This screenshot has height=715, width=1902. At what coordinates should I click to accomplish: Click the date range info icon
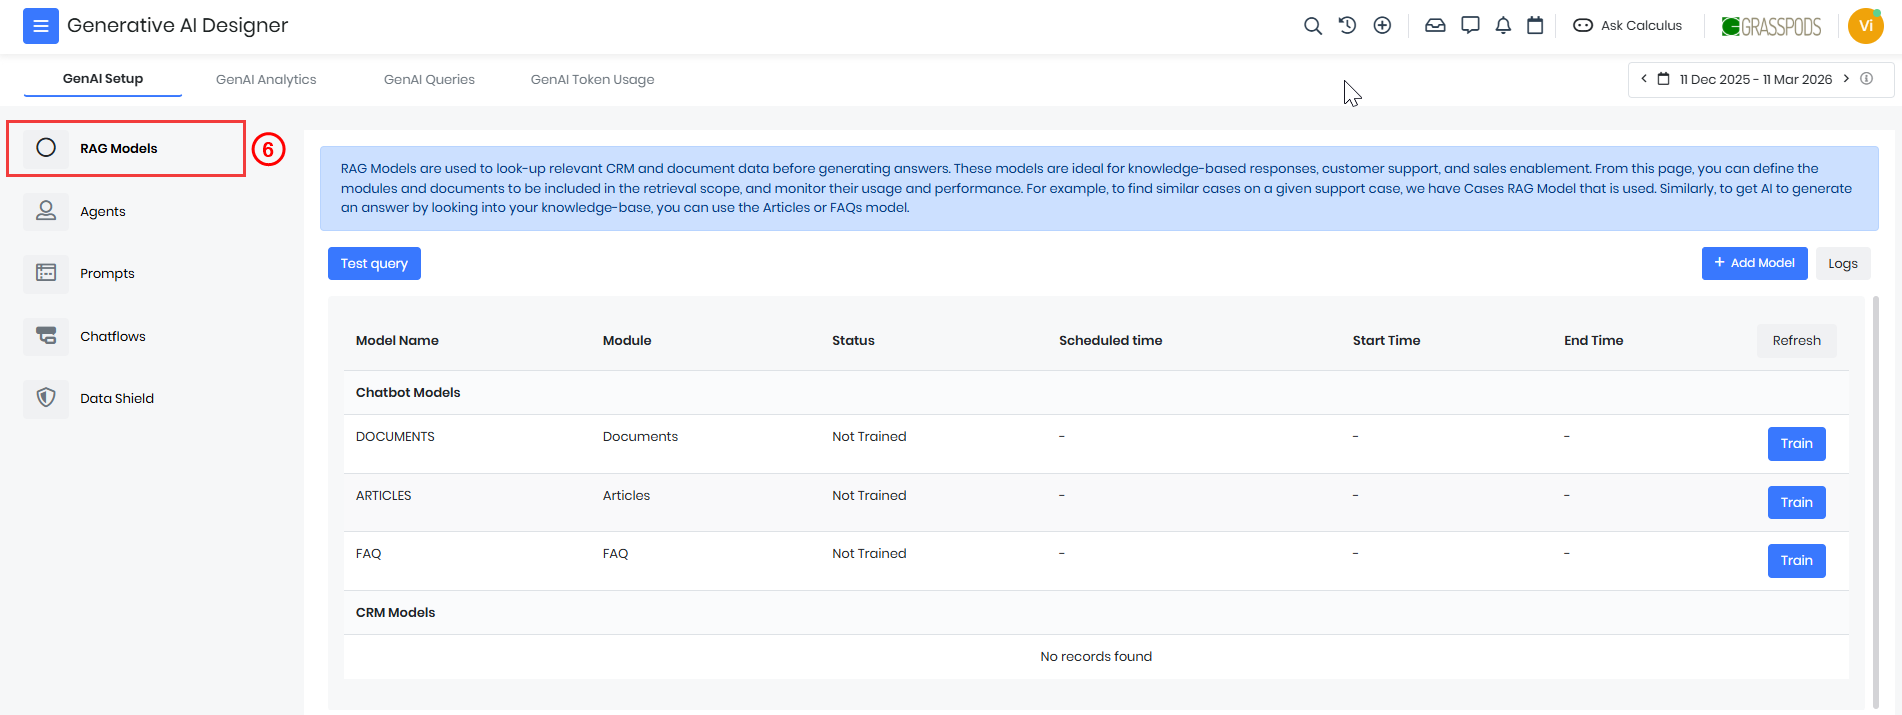[x=1866, y=79]
